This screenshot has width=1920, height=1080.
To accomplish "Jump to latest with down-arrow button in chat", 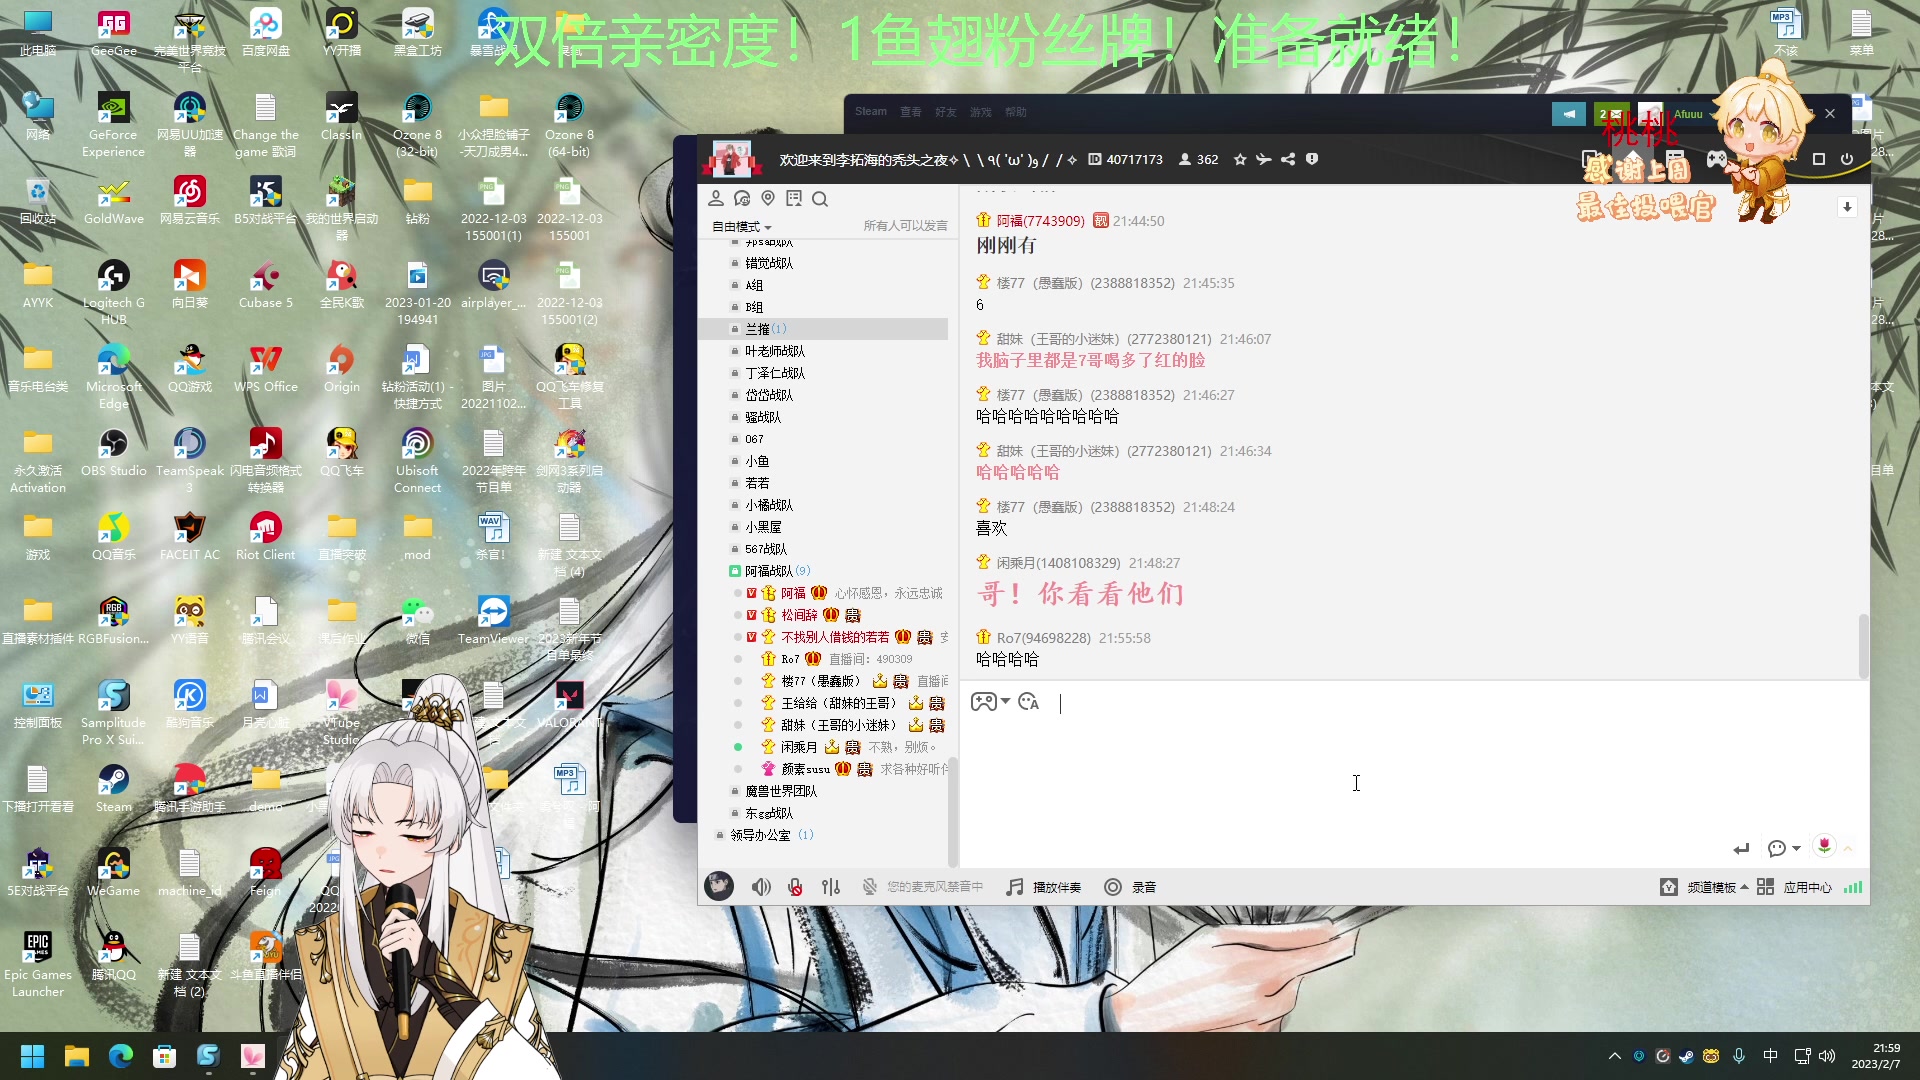I will (x=1847, y=207).
